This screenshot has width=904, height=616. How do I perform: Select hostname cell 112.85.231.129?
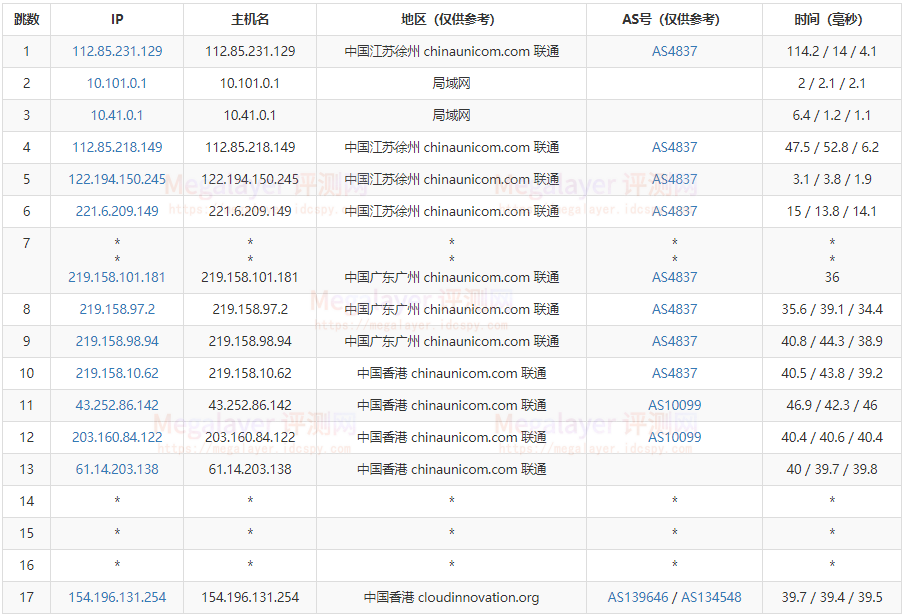click(250, 51)
